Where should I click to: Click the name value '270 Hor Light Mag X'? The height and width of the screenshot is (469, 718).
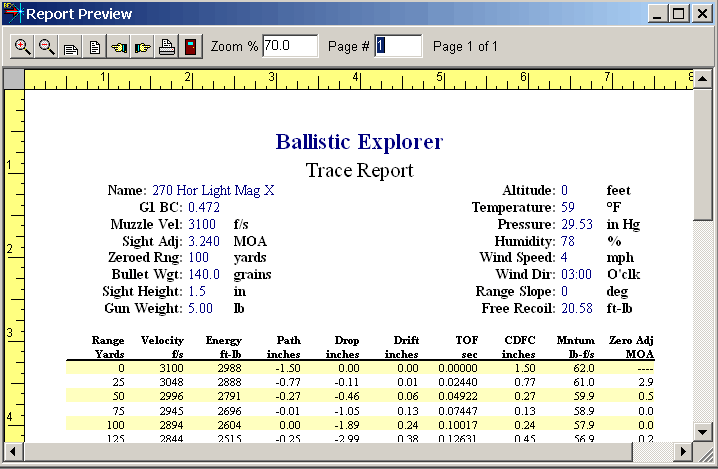(x=213, y=190)
